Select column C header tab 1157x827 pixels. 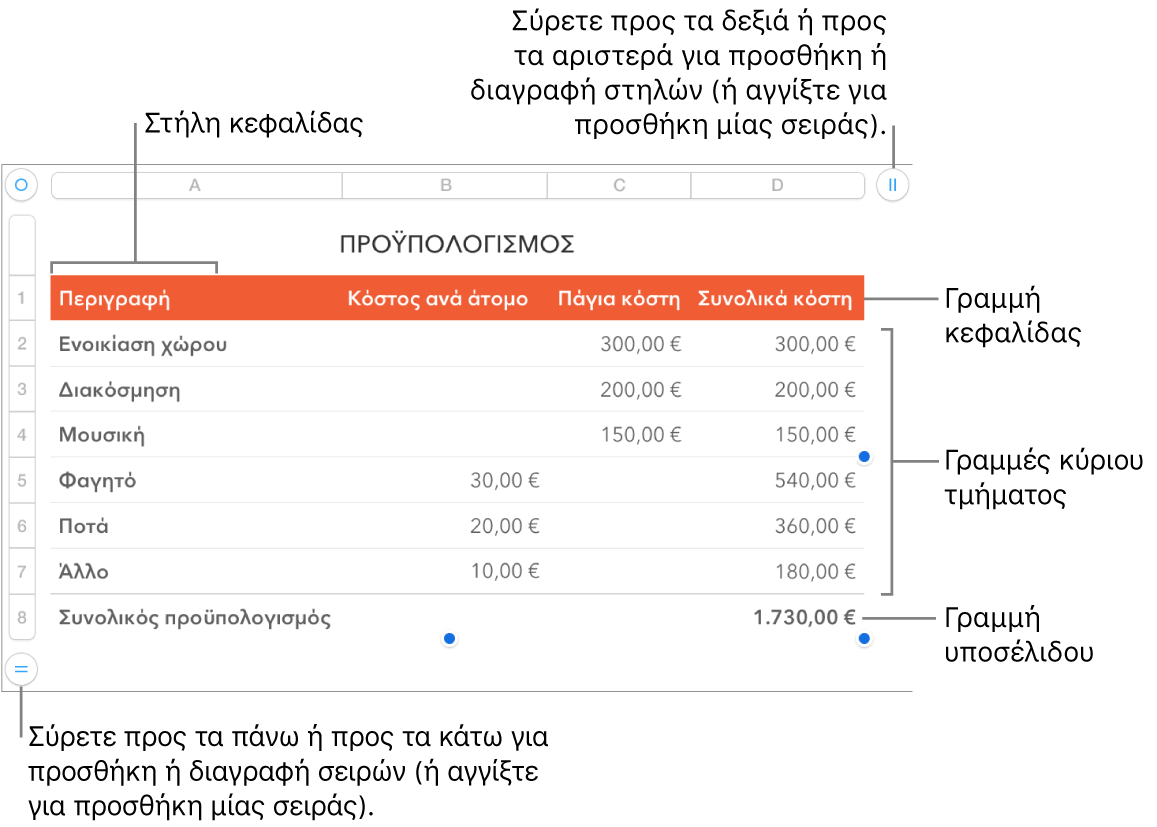pos(619,185)
